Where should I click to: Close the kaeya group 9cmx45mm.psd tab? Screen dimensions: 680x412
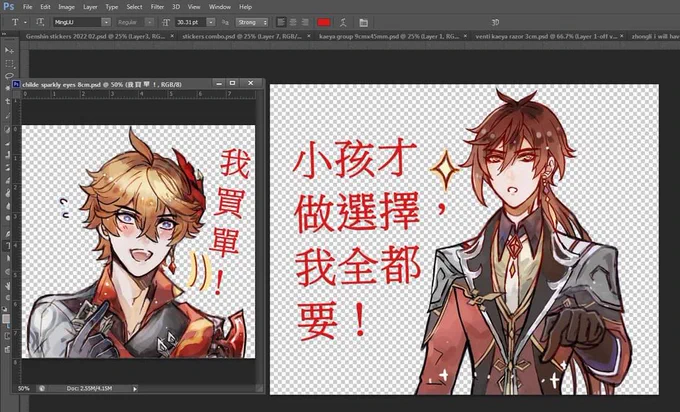pyautogui.click(x=465, y=36)
